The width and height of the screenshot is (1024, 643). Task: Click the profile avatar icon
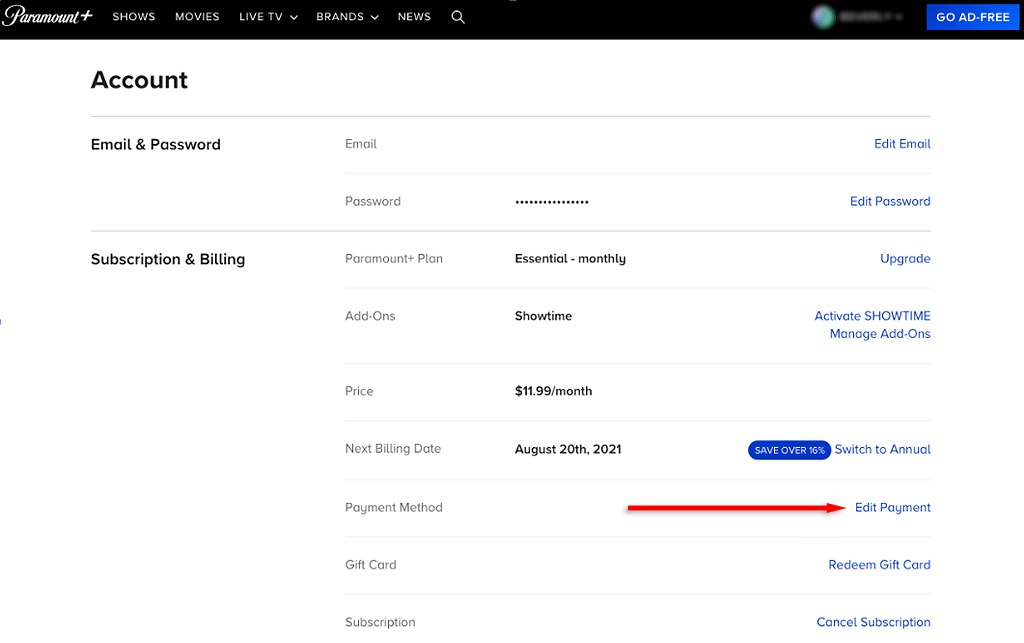823,17
